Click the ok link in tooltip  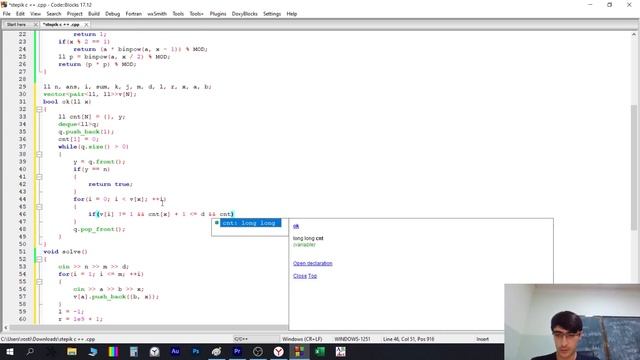point(296,226)
